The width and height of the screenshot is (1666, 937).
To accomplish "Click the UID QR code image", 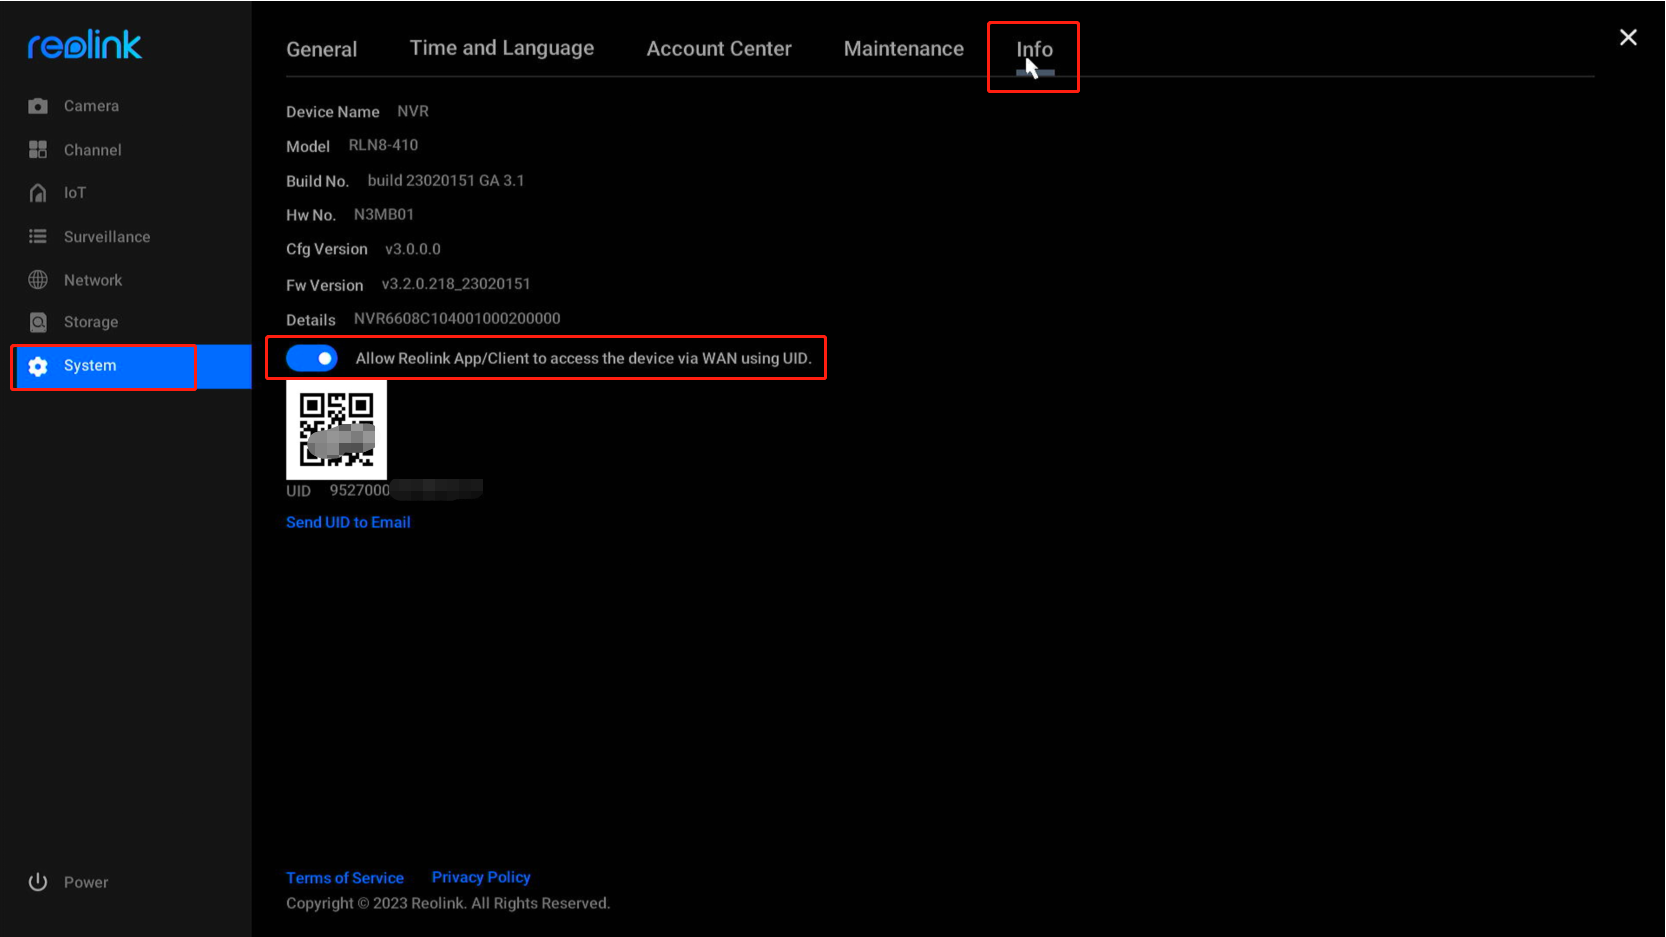I will coord(336,430).
